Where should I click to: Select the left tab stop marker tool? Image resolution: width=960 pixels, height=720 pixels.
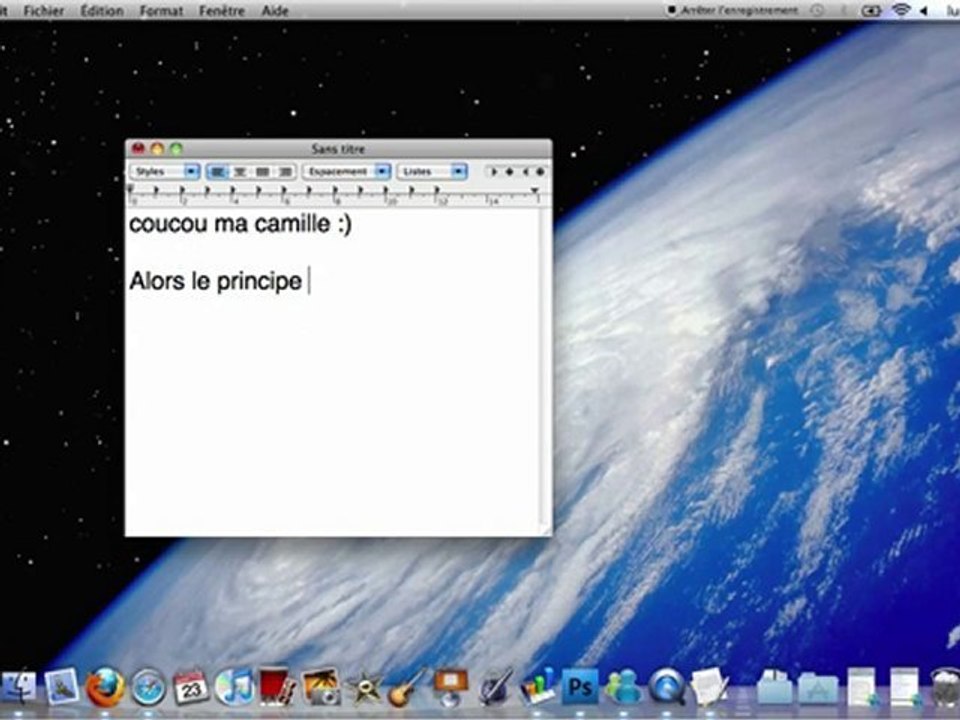coord(494,172)
